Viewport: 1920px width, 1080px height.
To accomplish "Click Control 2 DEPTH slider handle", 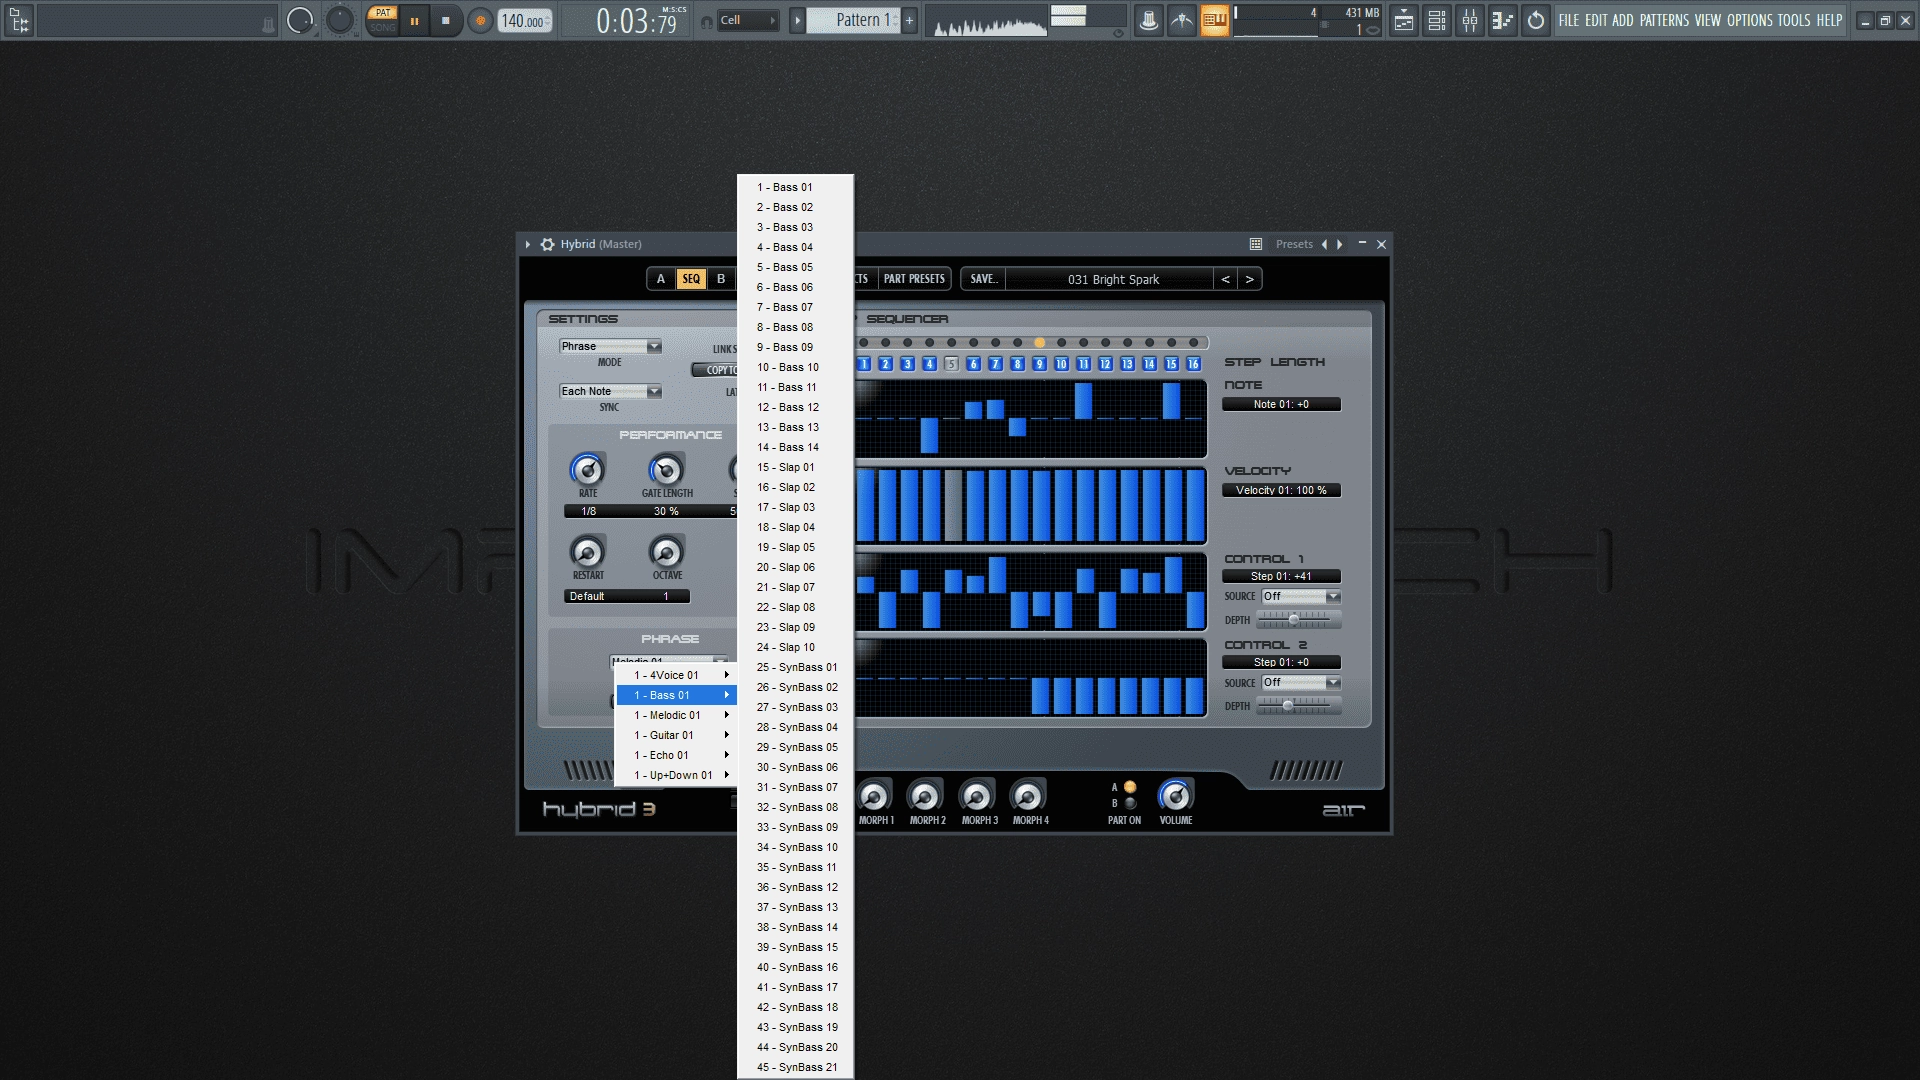I will pyautogui.click(x=1288, y=706).
